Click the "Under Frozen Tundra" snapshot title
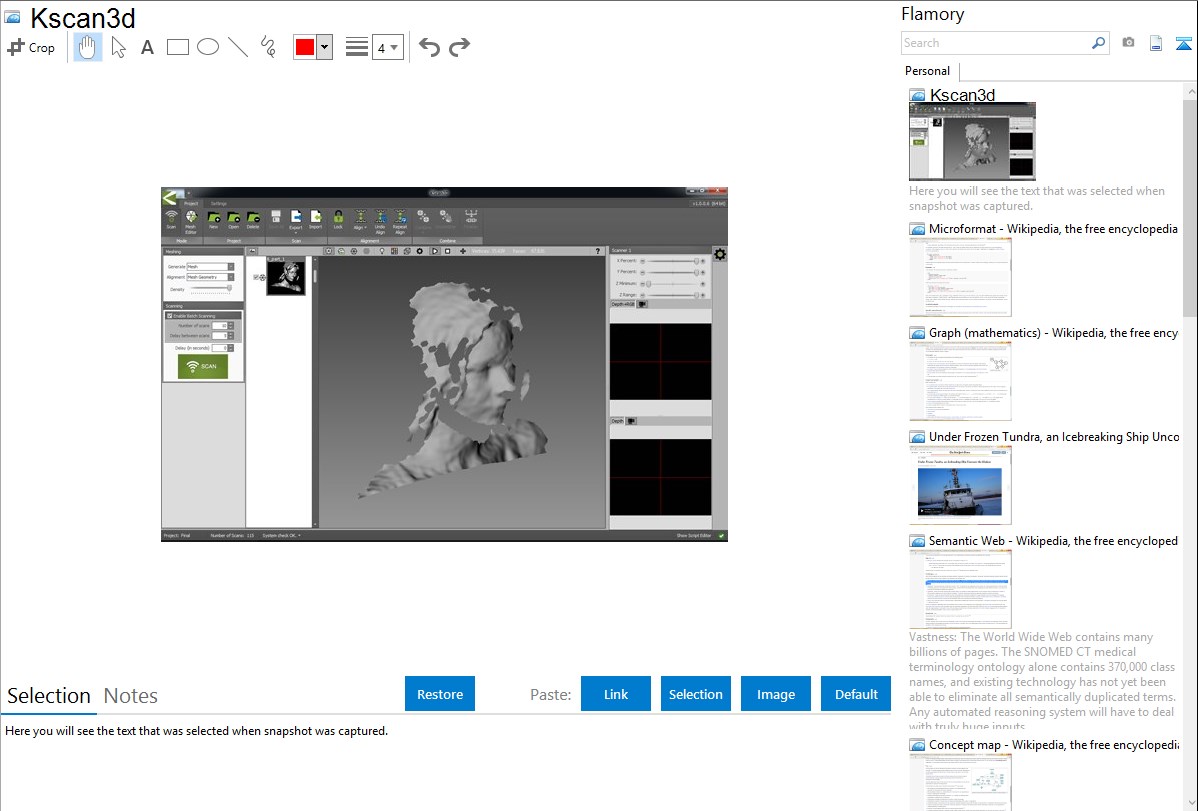The height and width of the screenshot is (811, 1198). [1054, 436]
